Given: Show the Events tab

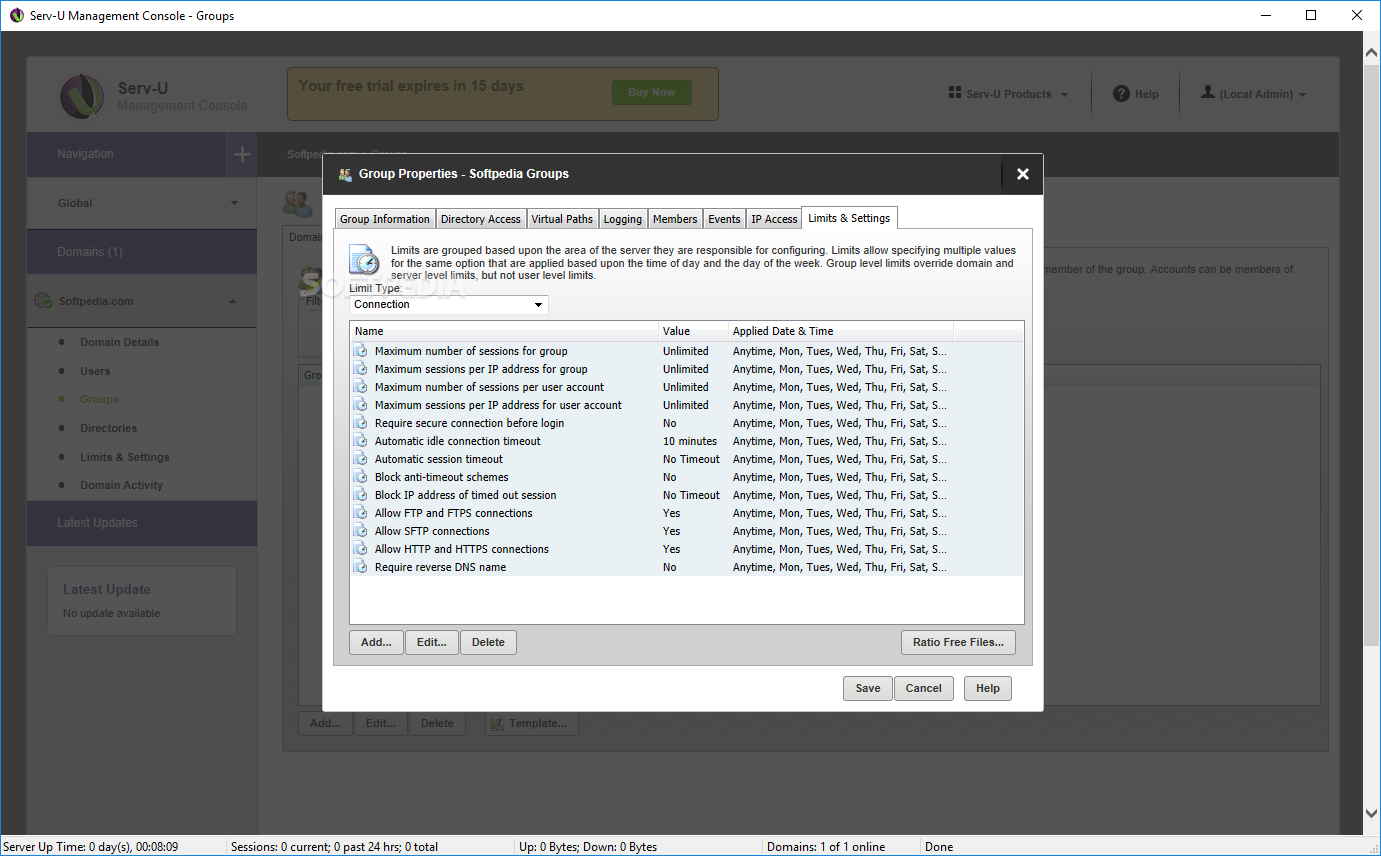Looking at the screenshot, I should click(x=724, y=219).
